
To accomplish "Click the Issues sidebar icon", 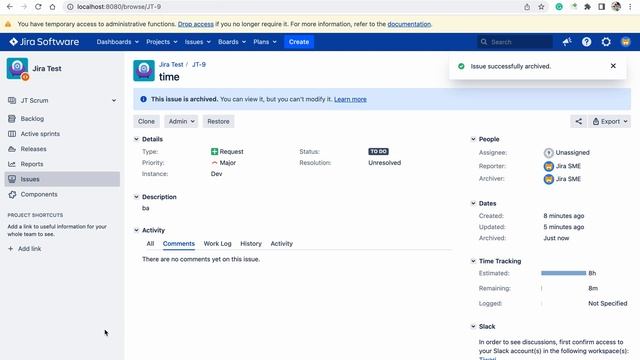I will click(x=12, y=179).
